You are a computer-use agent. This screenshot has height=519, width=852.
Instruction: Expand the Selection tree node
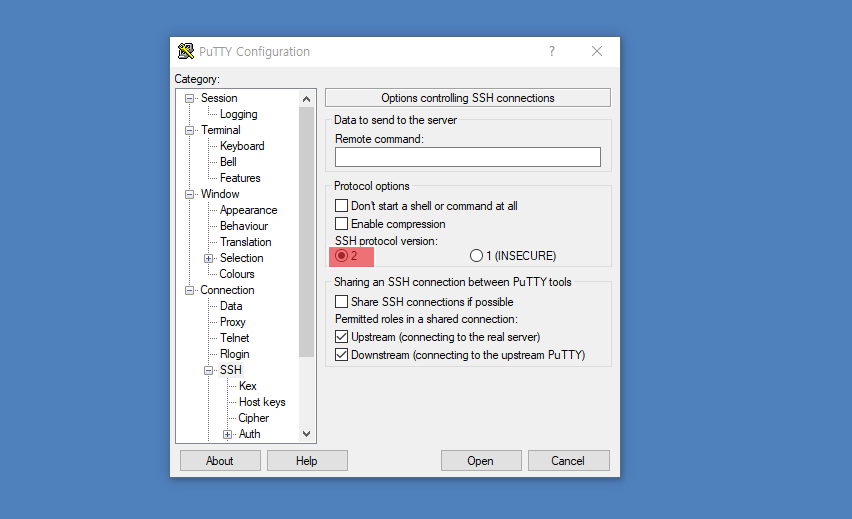(208, 258)
